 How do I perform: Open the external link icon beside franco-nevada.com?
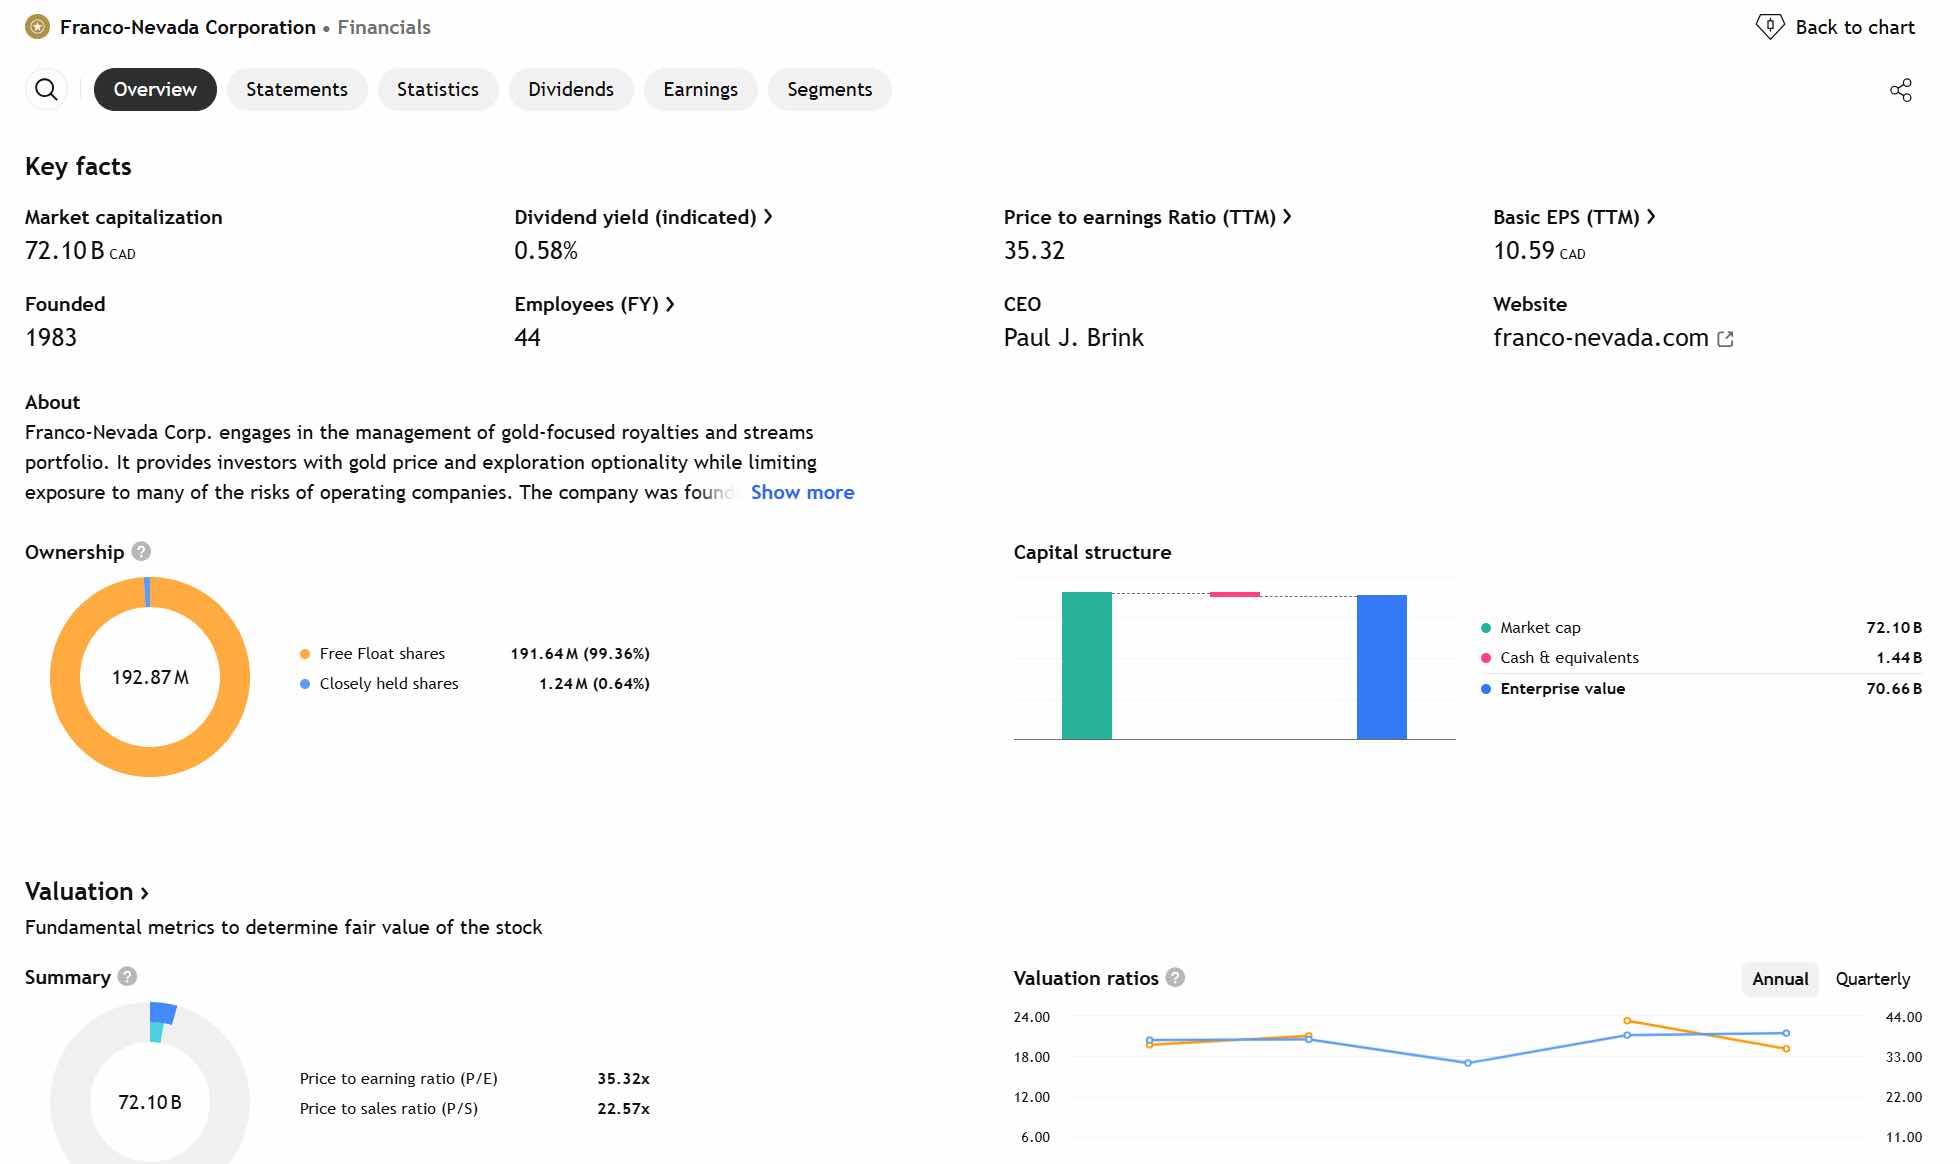pyautogui.click(x=1725, y=339)
